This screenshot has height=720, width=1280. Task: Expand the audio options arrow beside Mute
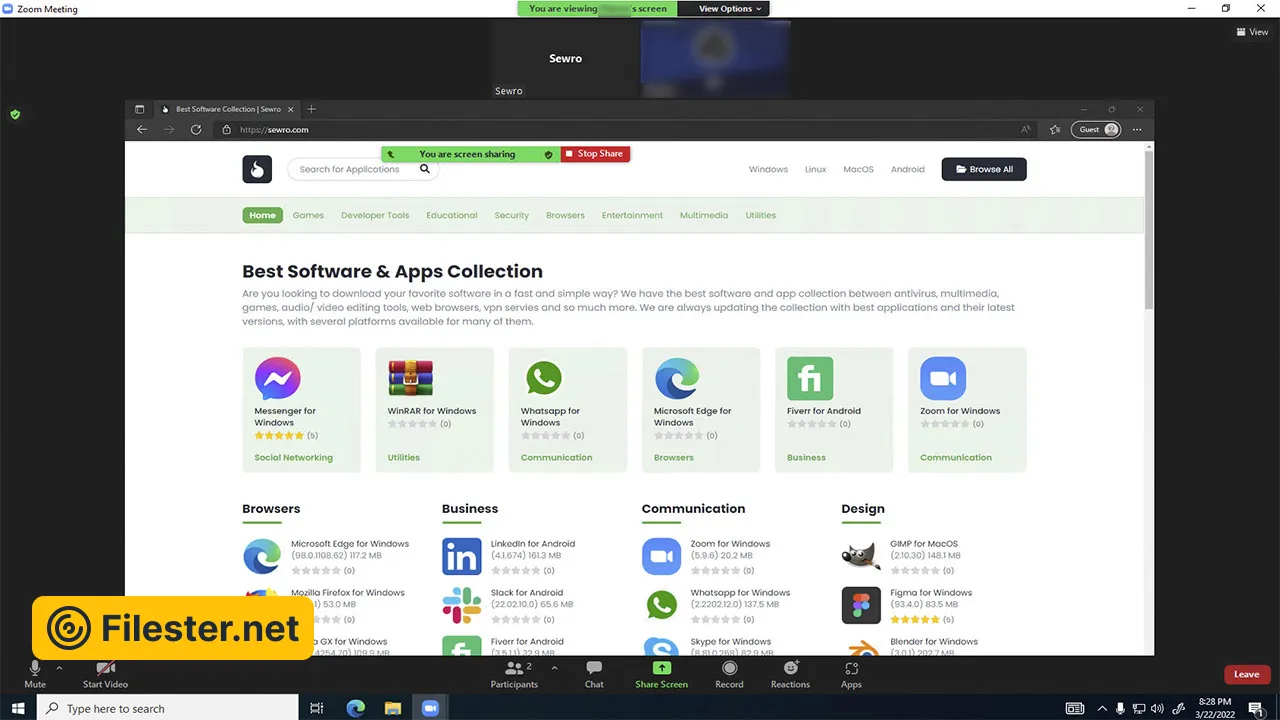[59, 667]
